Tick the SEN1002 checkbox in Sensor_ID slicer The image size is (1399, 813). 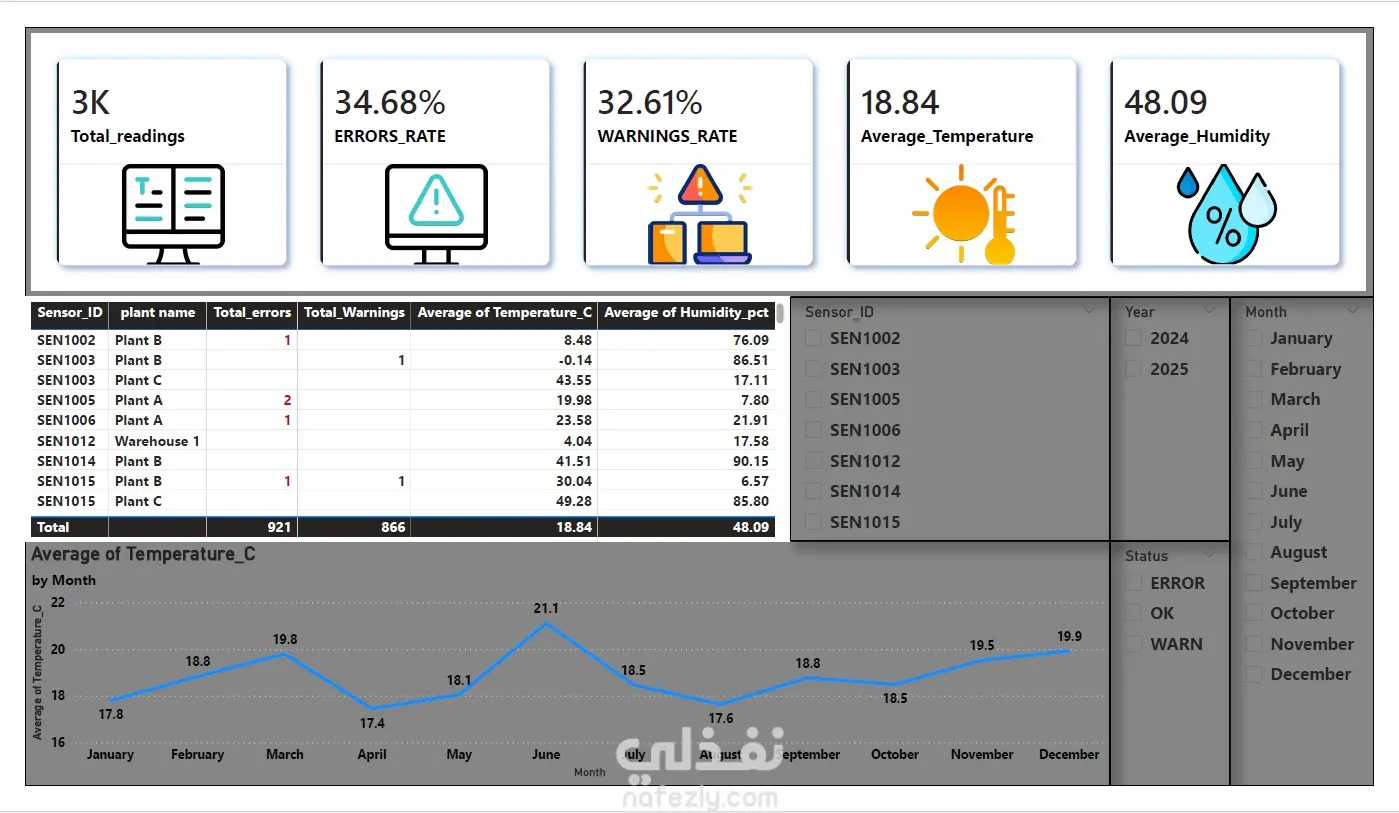(814, 338)
